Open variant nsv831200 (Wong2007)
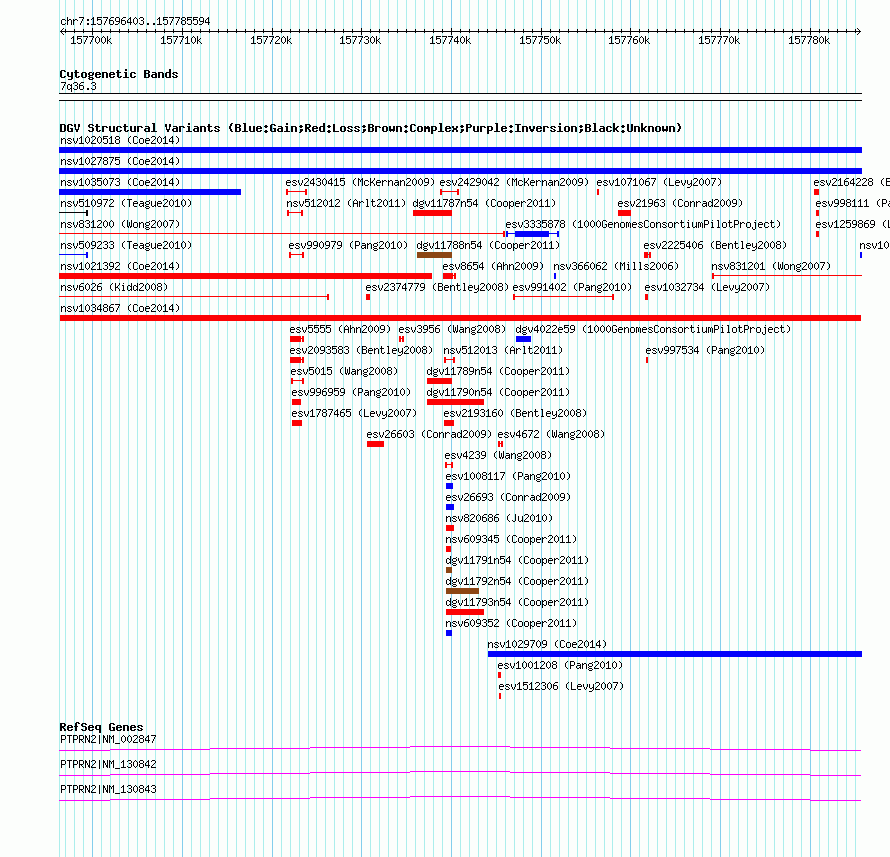This screenshot has height=857, width=890. pyautogui.click(x=120, y=224)
